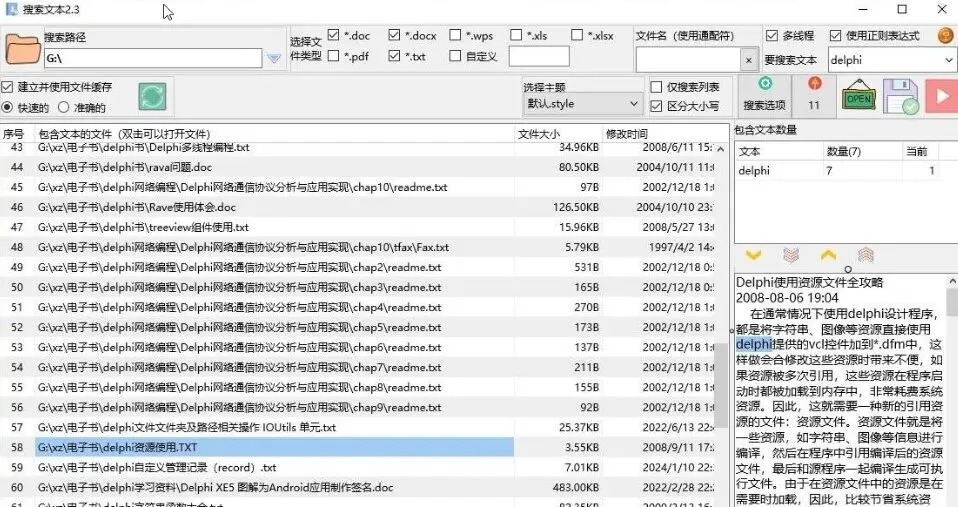Viewport: 958px width, 507px height.
Task: Click the floppy disk save results icon
Action: (x=901, y=97)
